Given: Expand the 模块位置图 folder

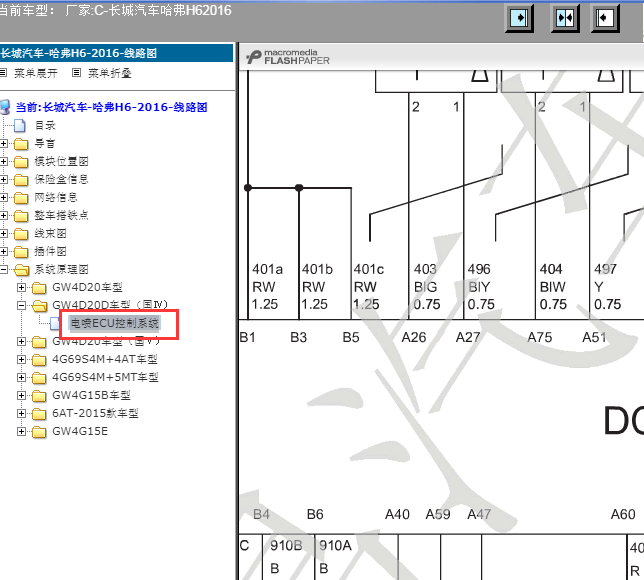Looking at the screenshot, I should 4,161.
